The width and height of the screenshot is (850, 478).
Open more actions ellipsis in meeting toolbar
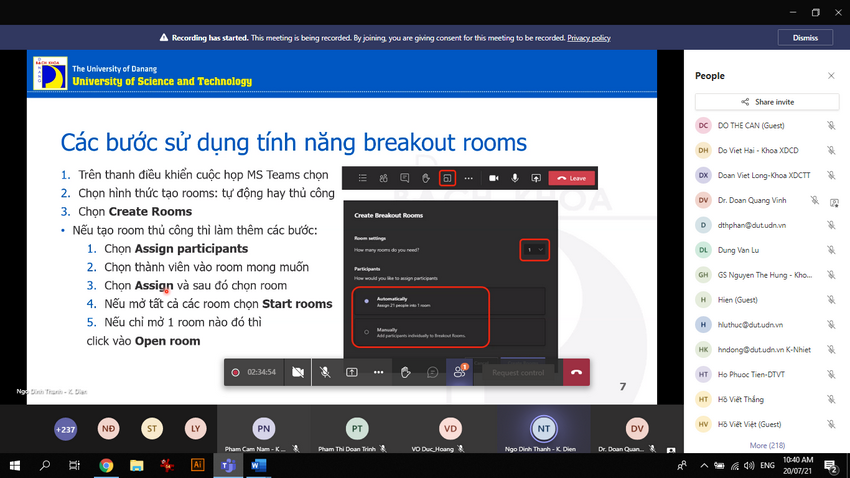pyautogui.click(x=378, y=372)
